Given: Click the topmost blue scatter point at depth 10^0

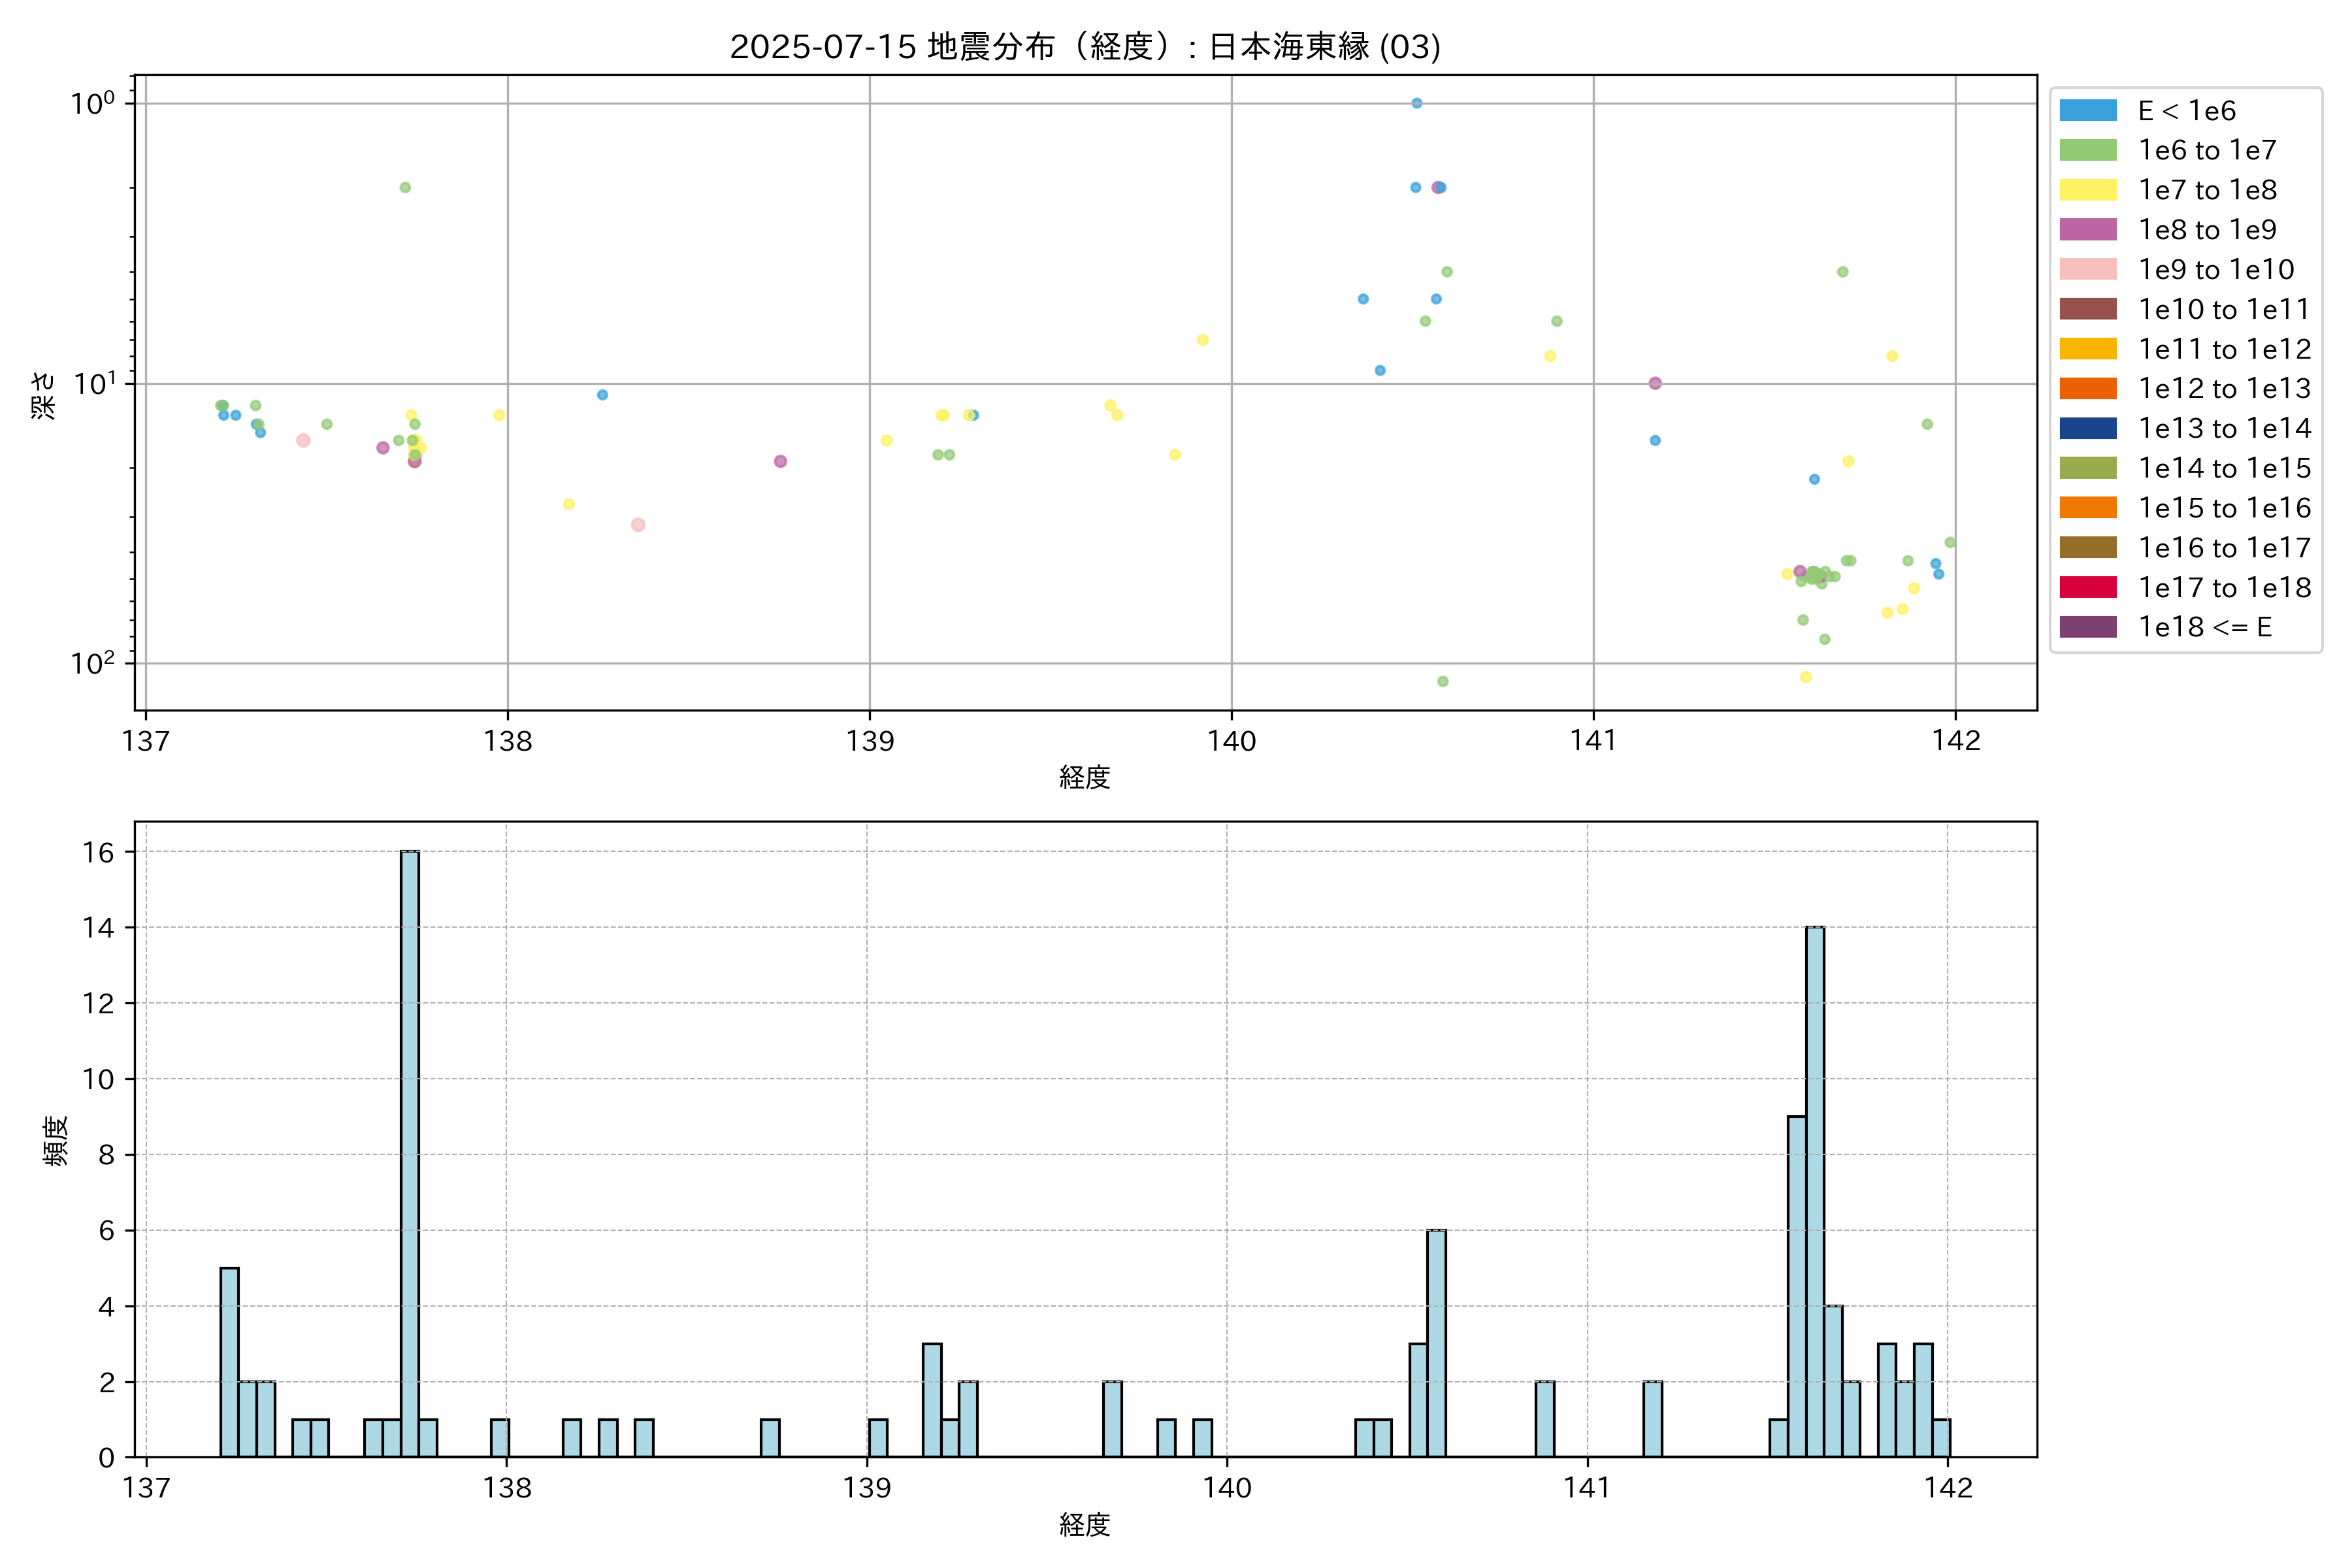Looking at the screenshot, I should pos(1416,103).
